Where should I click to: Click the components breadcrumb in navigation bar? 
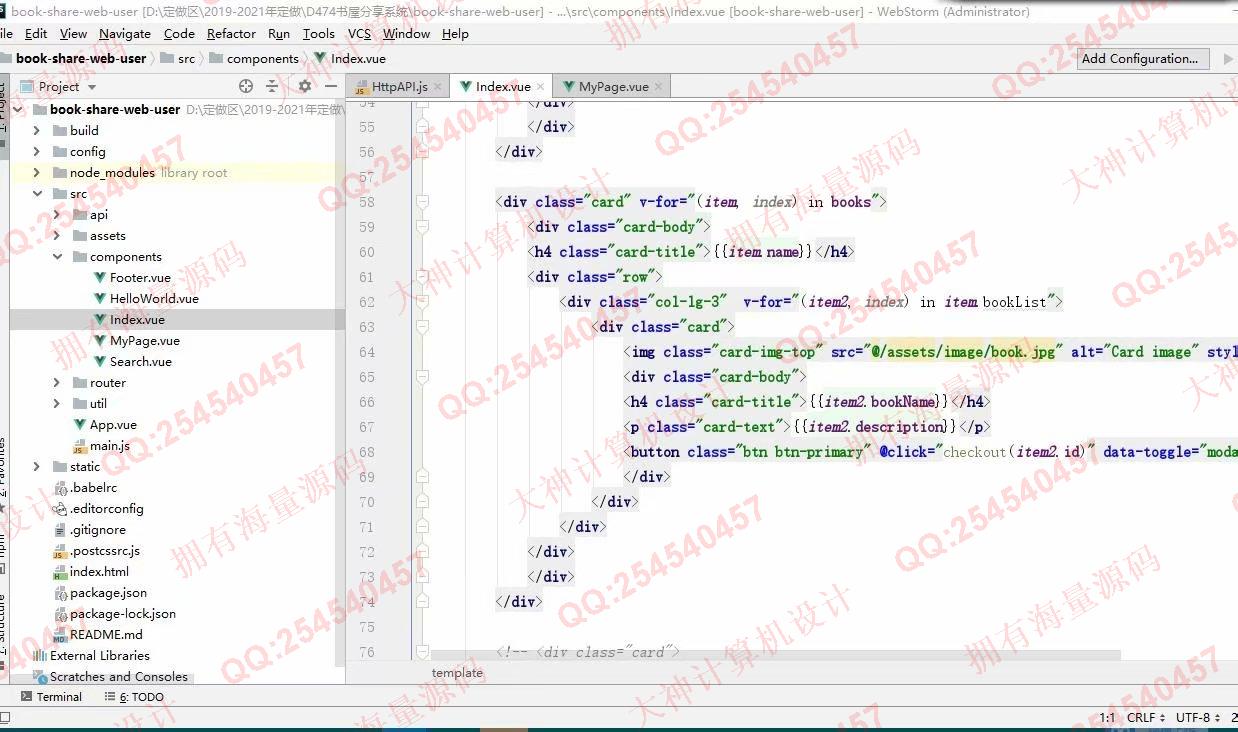(x=254, y=59)
